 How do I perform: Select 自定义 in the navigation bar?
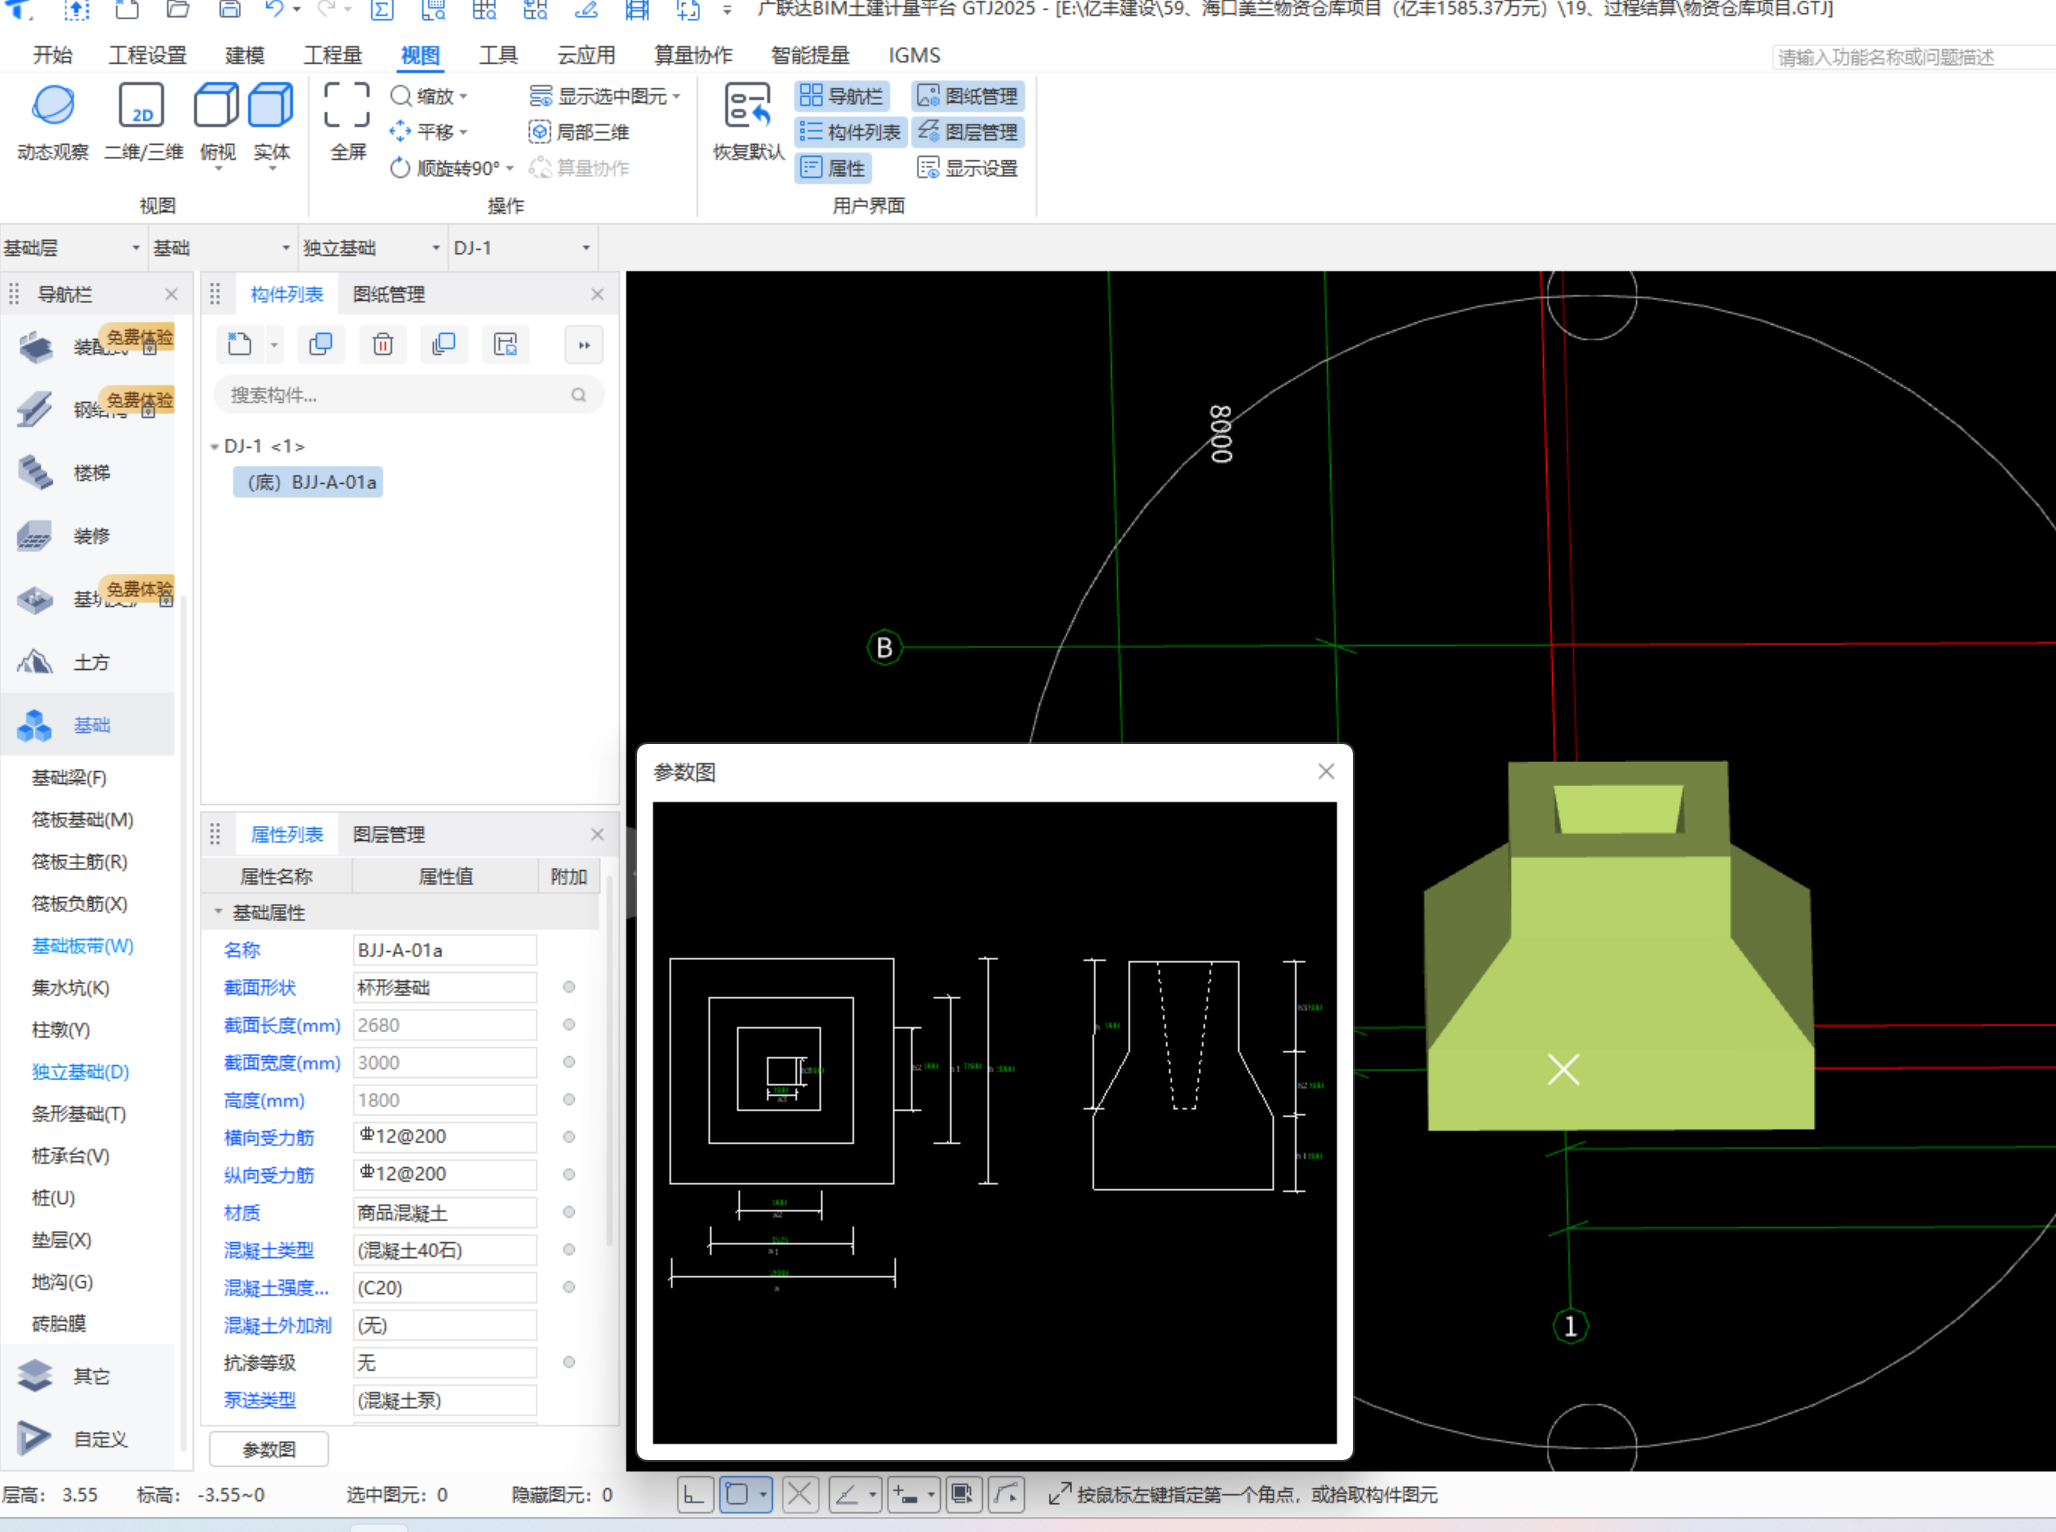point(88,1439)
